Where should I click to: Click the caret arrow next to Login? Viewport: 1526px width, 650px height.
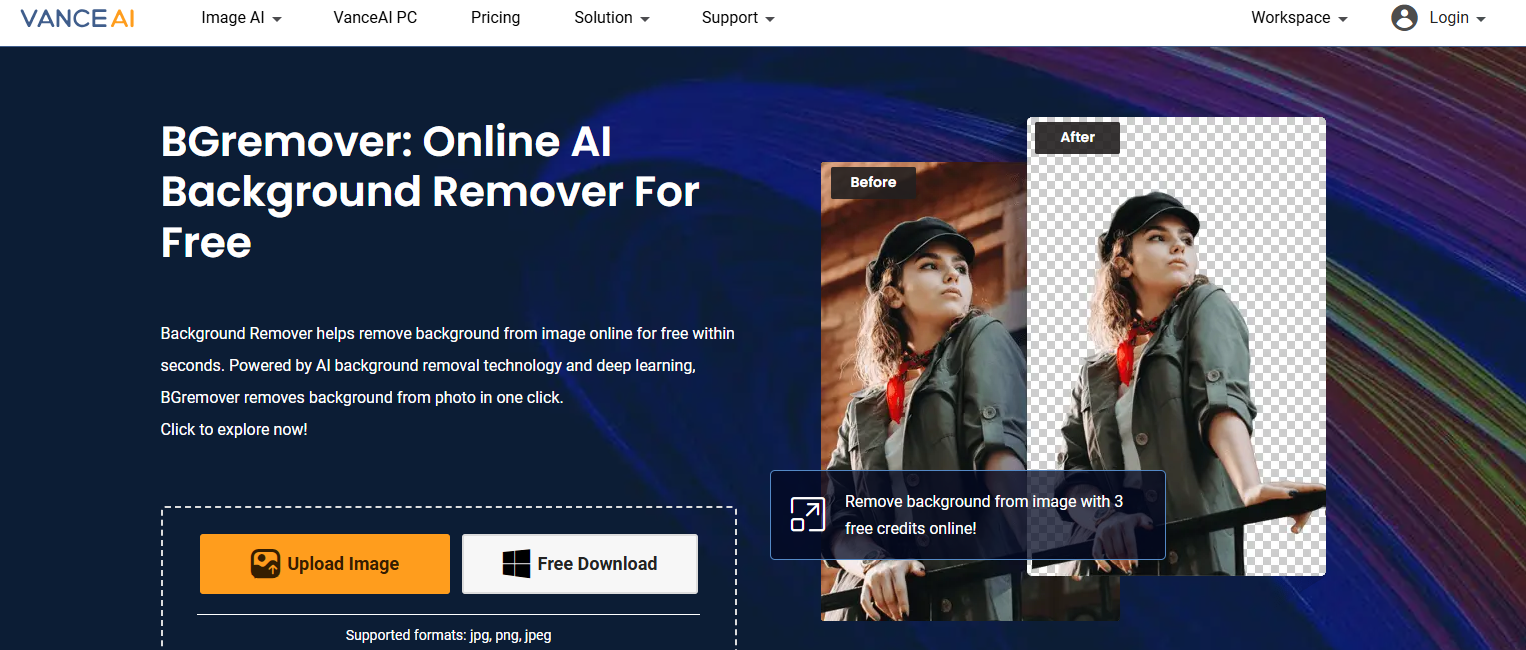[x=1481, y=19]
